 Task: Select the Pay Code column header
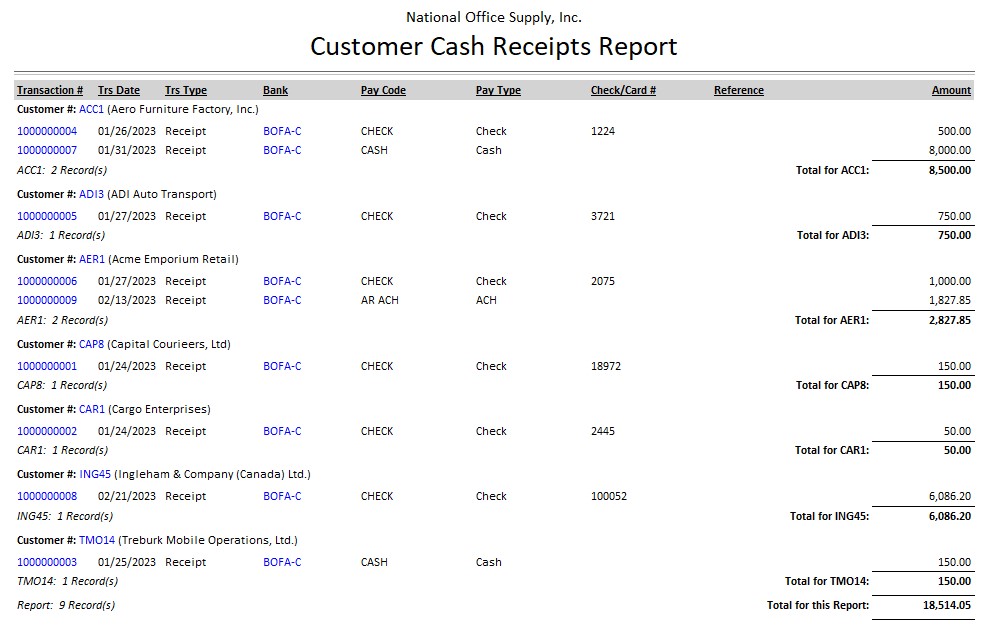(x=383, y=90)
